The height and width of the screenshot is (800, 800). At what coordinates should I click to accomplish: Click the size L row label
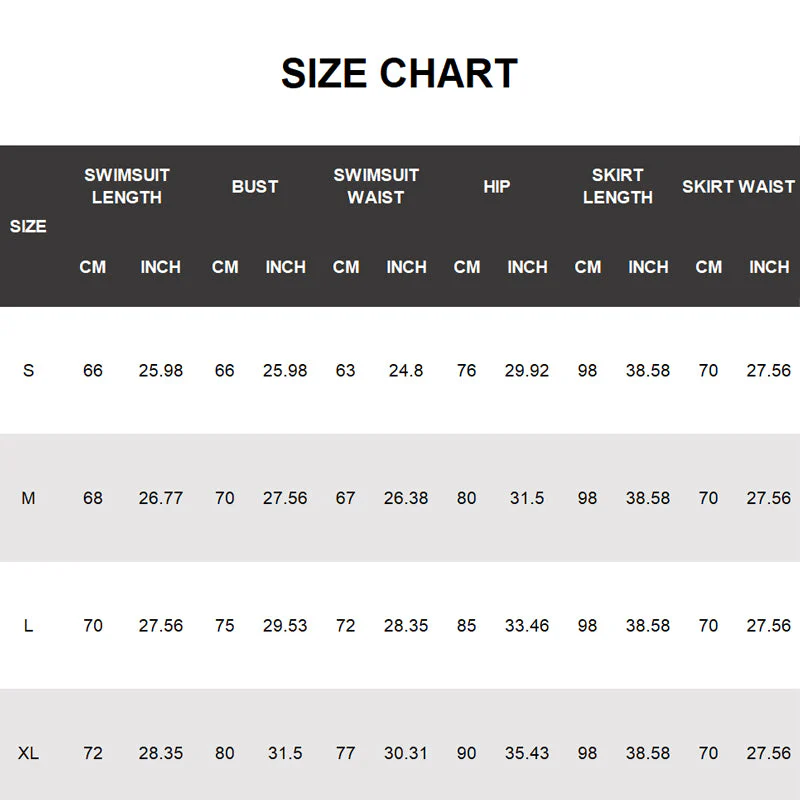pos(28,625)
